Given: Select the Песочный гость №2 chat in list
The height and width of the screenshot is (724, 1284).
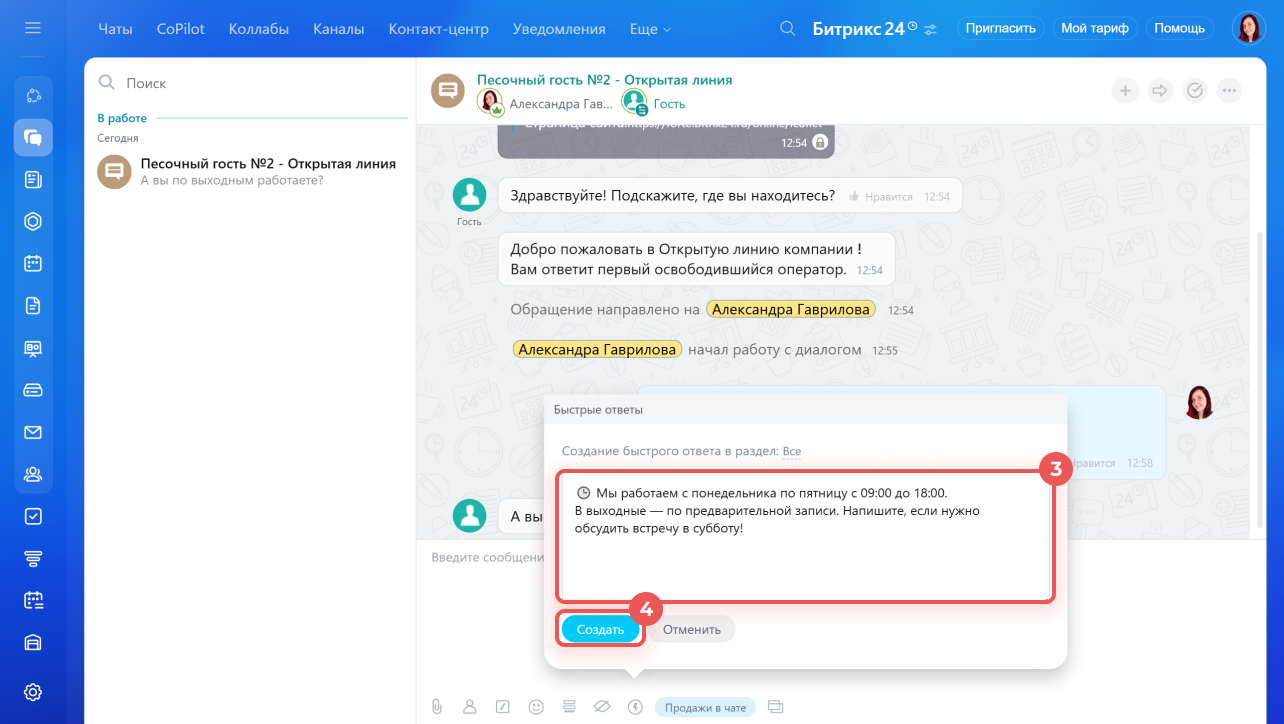Looking at the screenshot, I should pyautogui.click(x=250, y=171).
